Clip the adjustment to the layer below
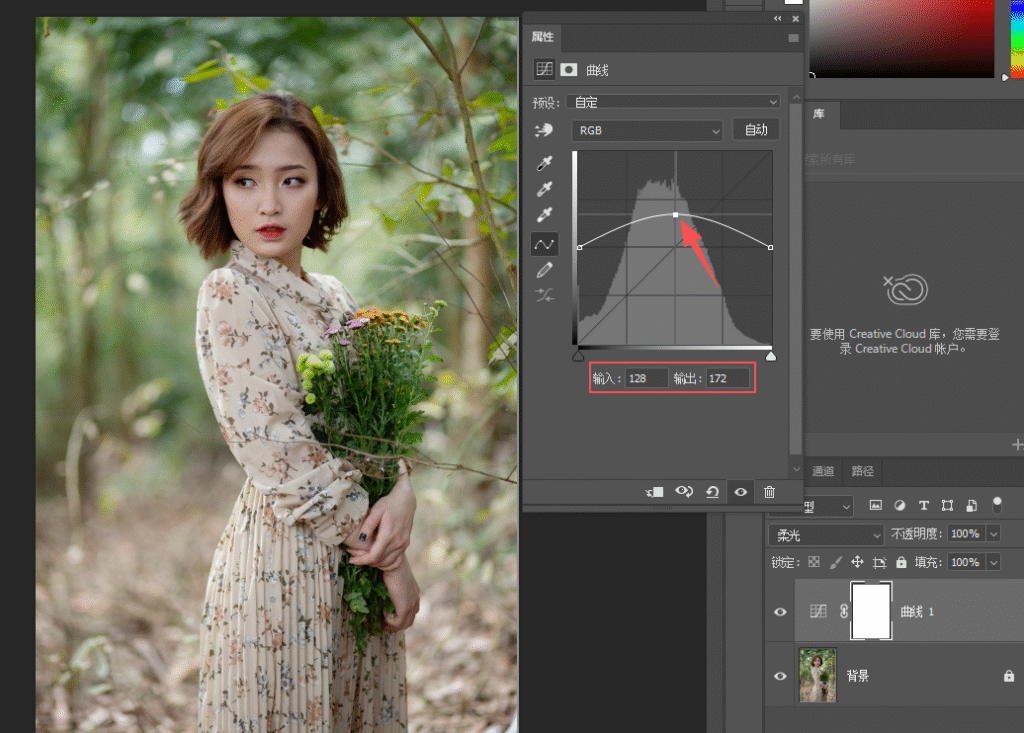Screen dimensions: 1024x733 (654, 492)
